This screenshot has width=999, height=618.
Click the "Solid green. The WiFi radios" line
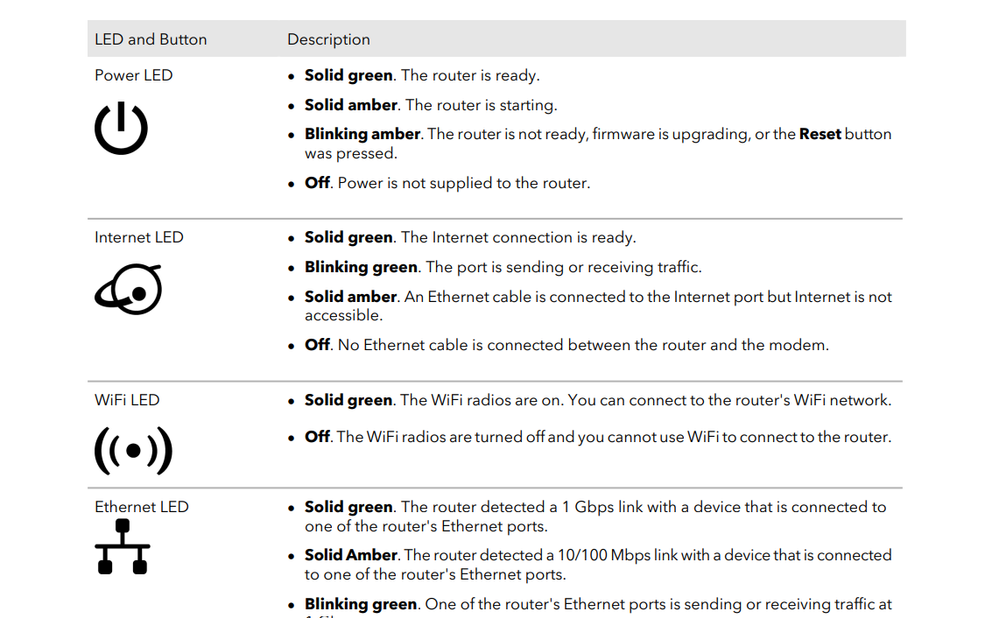pos(597,400)
